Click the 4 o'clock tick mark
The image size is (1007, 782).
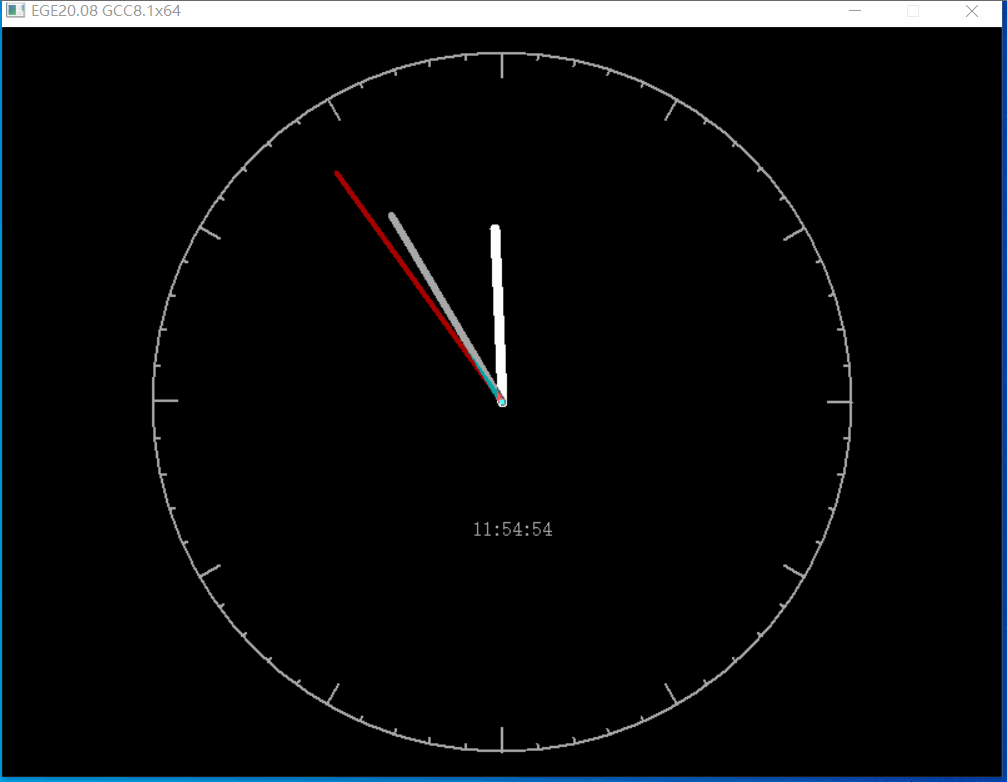pyautogui.click(x=794, y=570)
